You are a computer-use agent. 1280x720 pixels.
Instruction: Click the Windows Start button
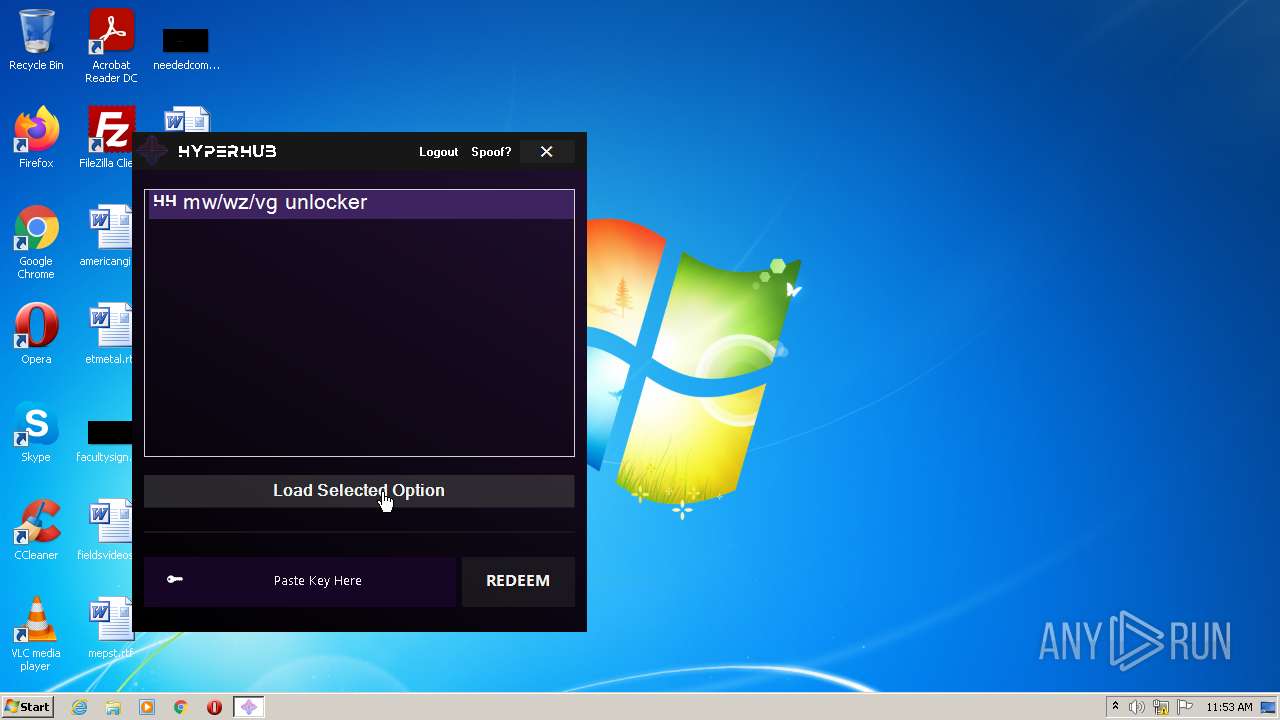tap(28, 706)
